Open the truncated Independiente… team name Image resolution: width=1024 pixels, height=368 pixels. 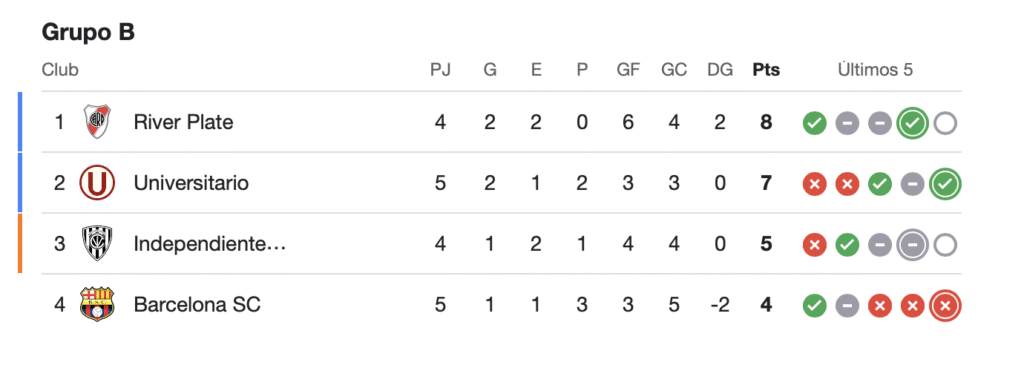click(x=210, y=244)
